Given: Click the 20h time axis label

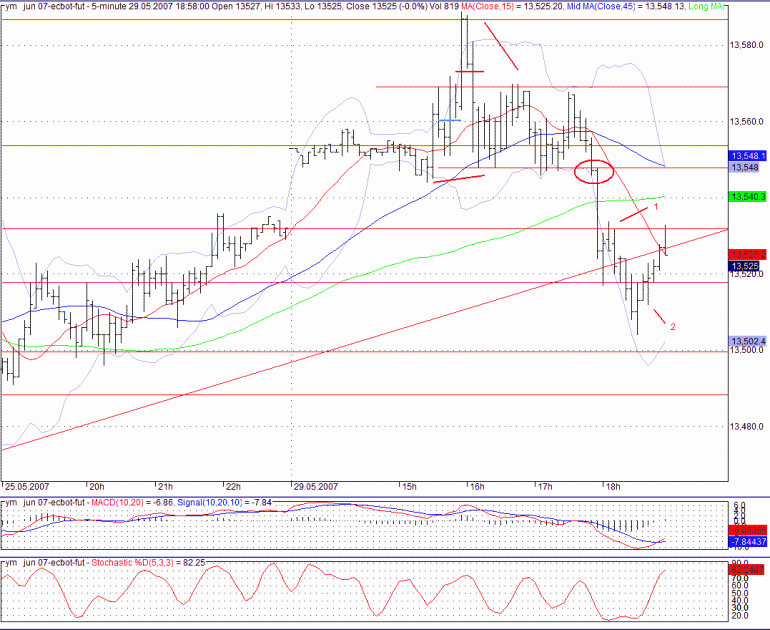Looking at the screenshot, I should (97, 487).
